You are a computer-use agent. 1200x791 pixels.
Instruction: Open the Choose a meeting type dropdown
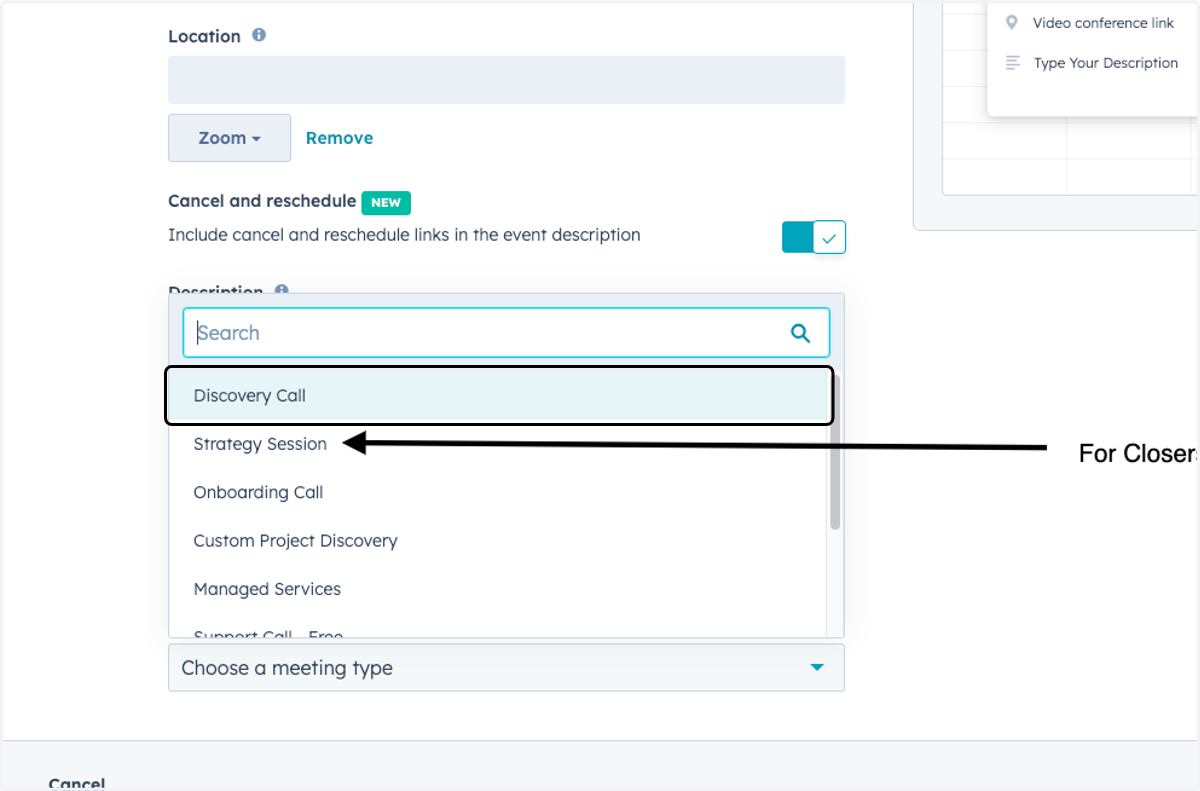(506, 668)
